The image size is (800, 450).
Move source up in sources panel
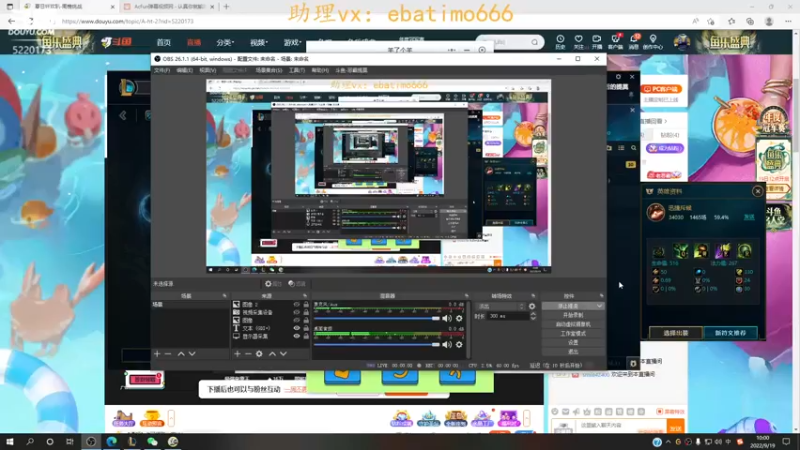(272, 354)
